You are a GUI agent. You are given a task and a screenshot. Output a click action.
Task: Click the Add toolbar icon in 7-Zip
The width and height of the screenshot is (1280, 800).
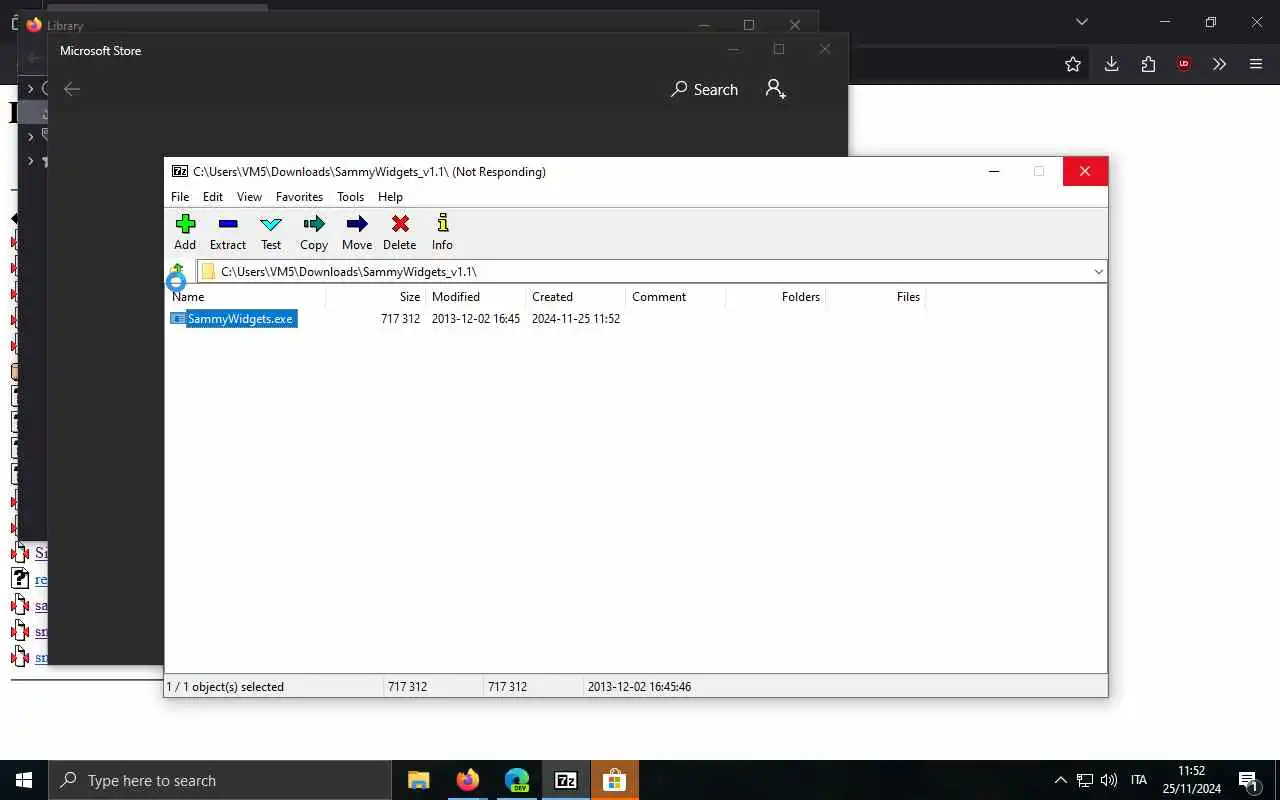(x=185, y=224)
